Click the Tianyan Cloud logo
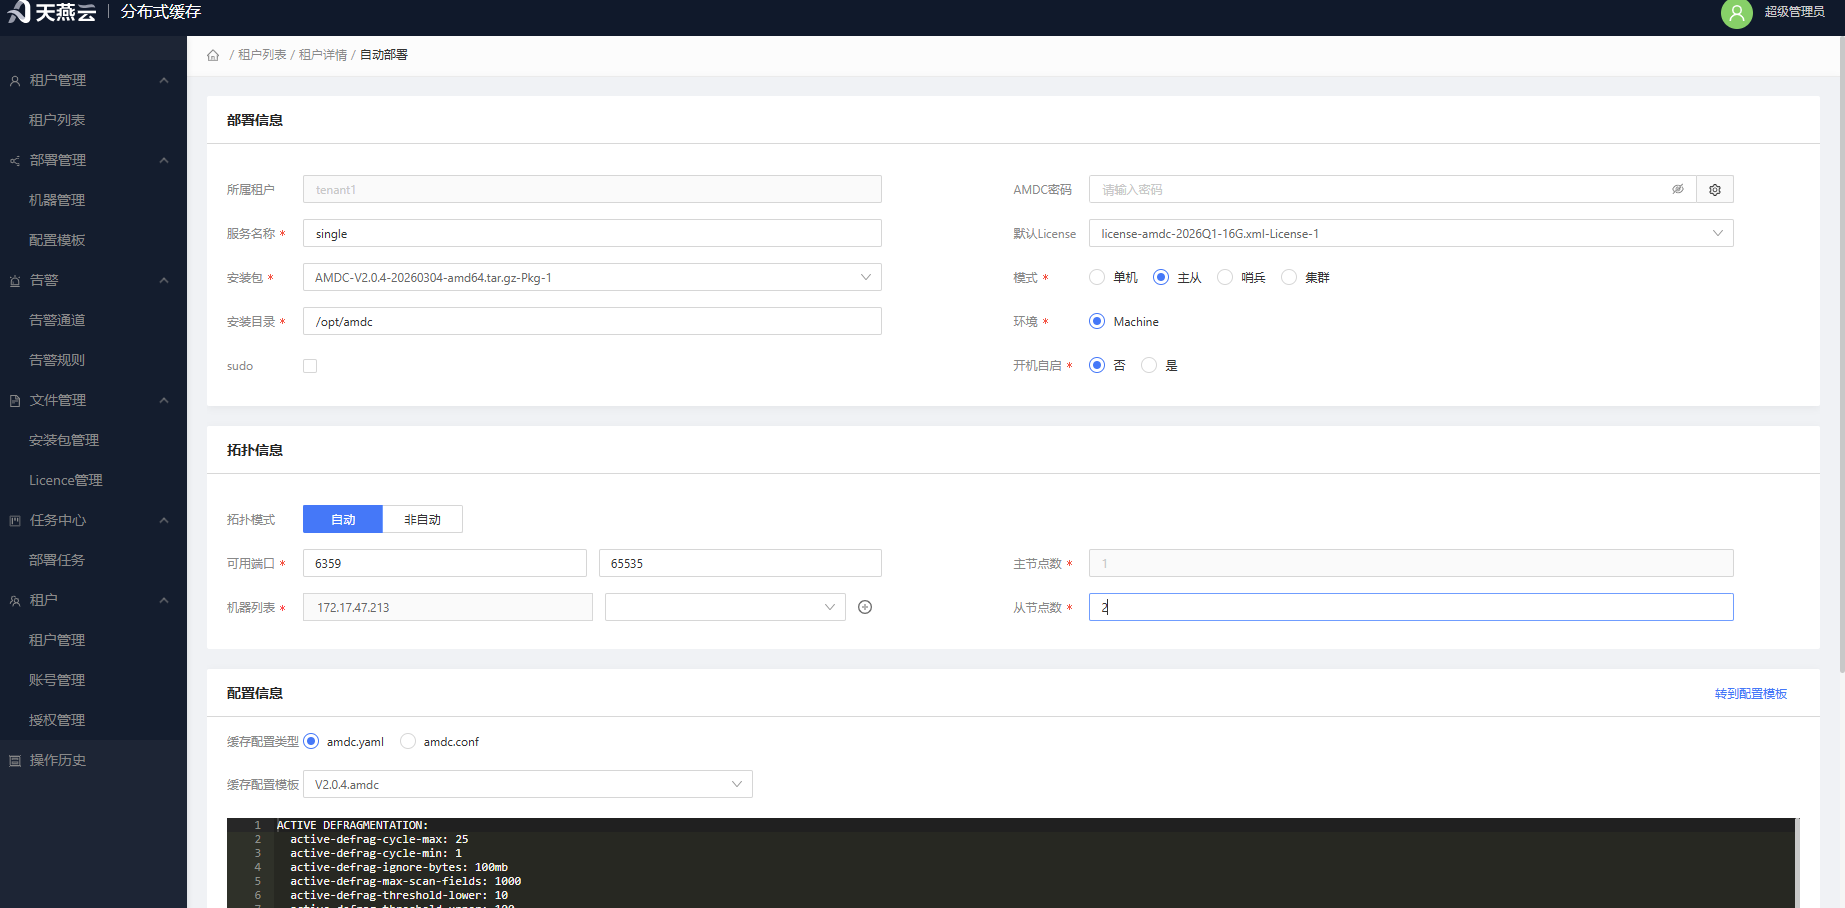The image size is (1845, 908). coord(52,12)
